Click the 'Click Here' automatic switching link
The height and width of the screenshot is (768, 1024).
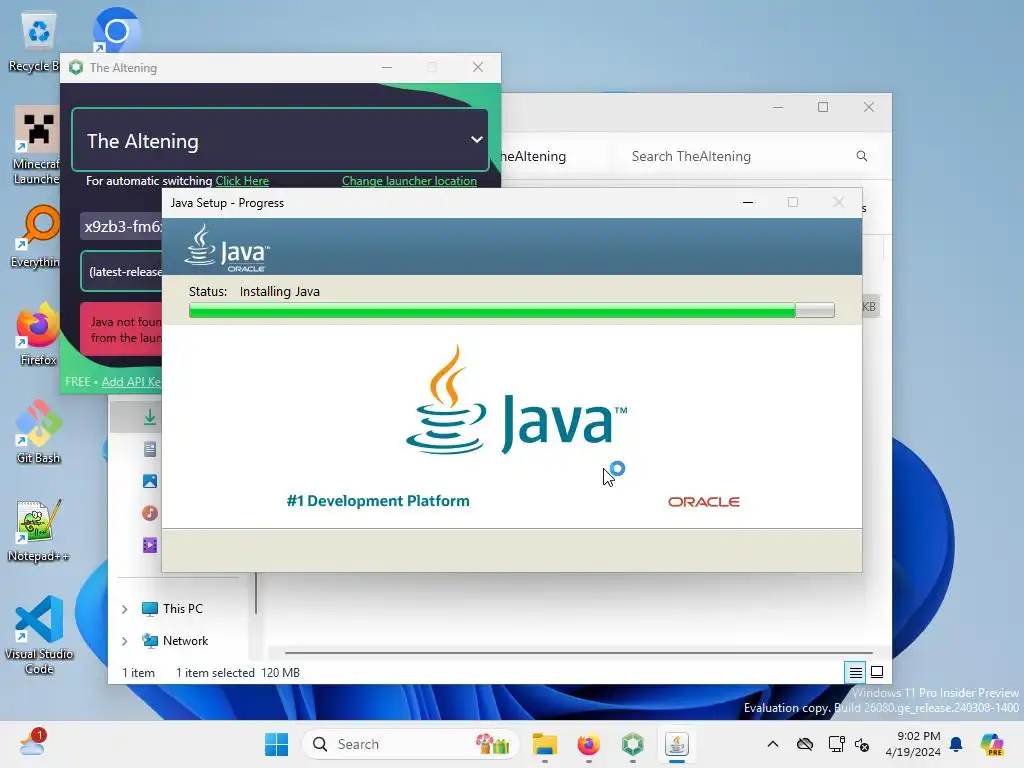tap(242, 181)
